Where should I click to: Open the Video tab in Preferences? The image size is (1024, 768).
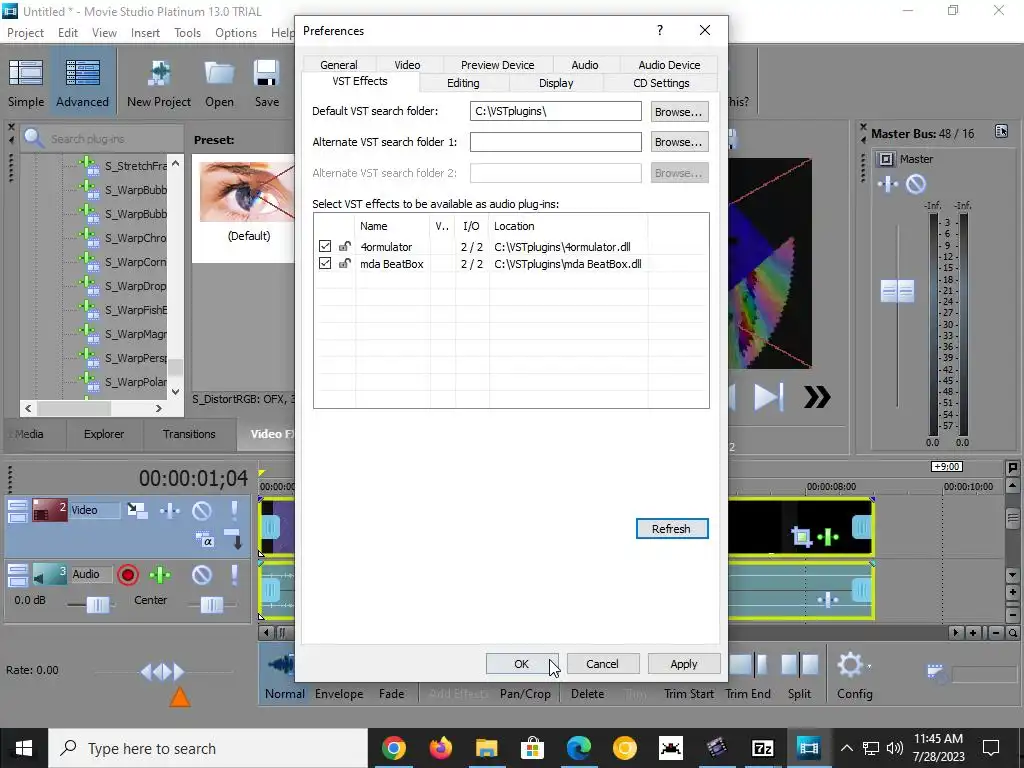pos(407,65)
